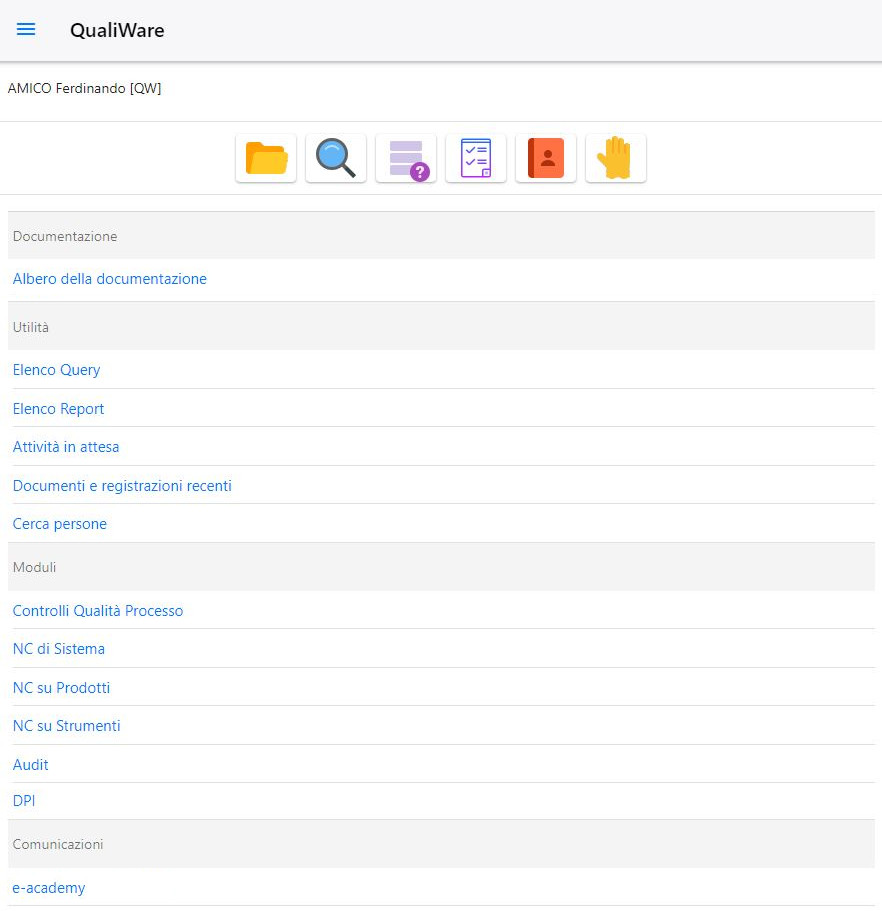Image resolution: width=882 pixels, height=911 pixels.
Task: Click the yellow folder documentation icon
Action: pyautogui.click(x=266, y=158)
